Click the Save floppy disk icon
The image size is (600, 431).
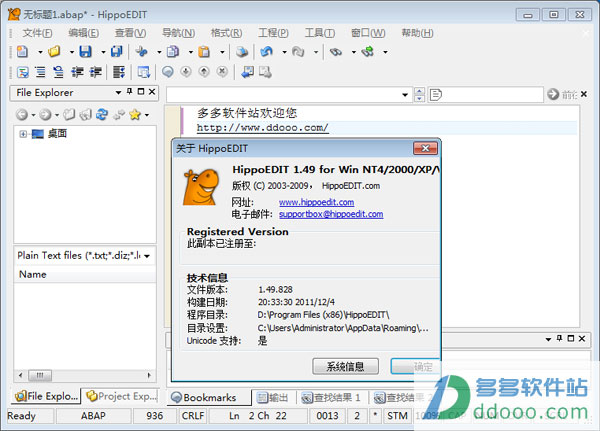click(x=86, y=52)
